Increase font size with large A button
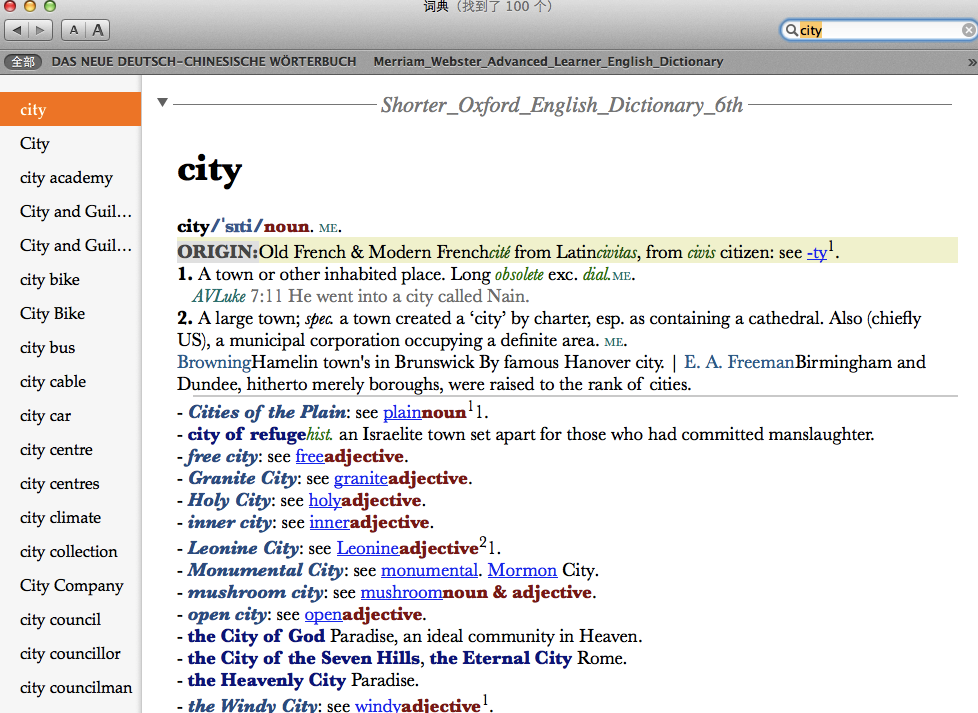978x713 pixels. (x=98, y=30)
